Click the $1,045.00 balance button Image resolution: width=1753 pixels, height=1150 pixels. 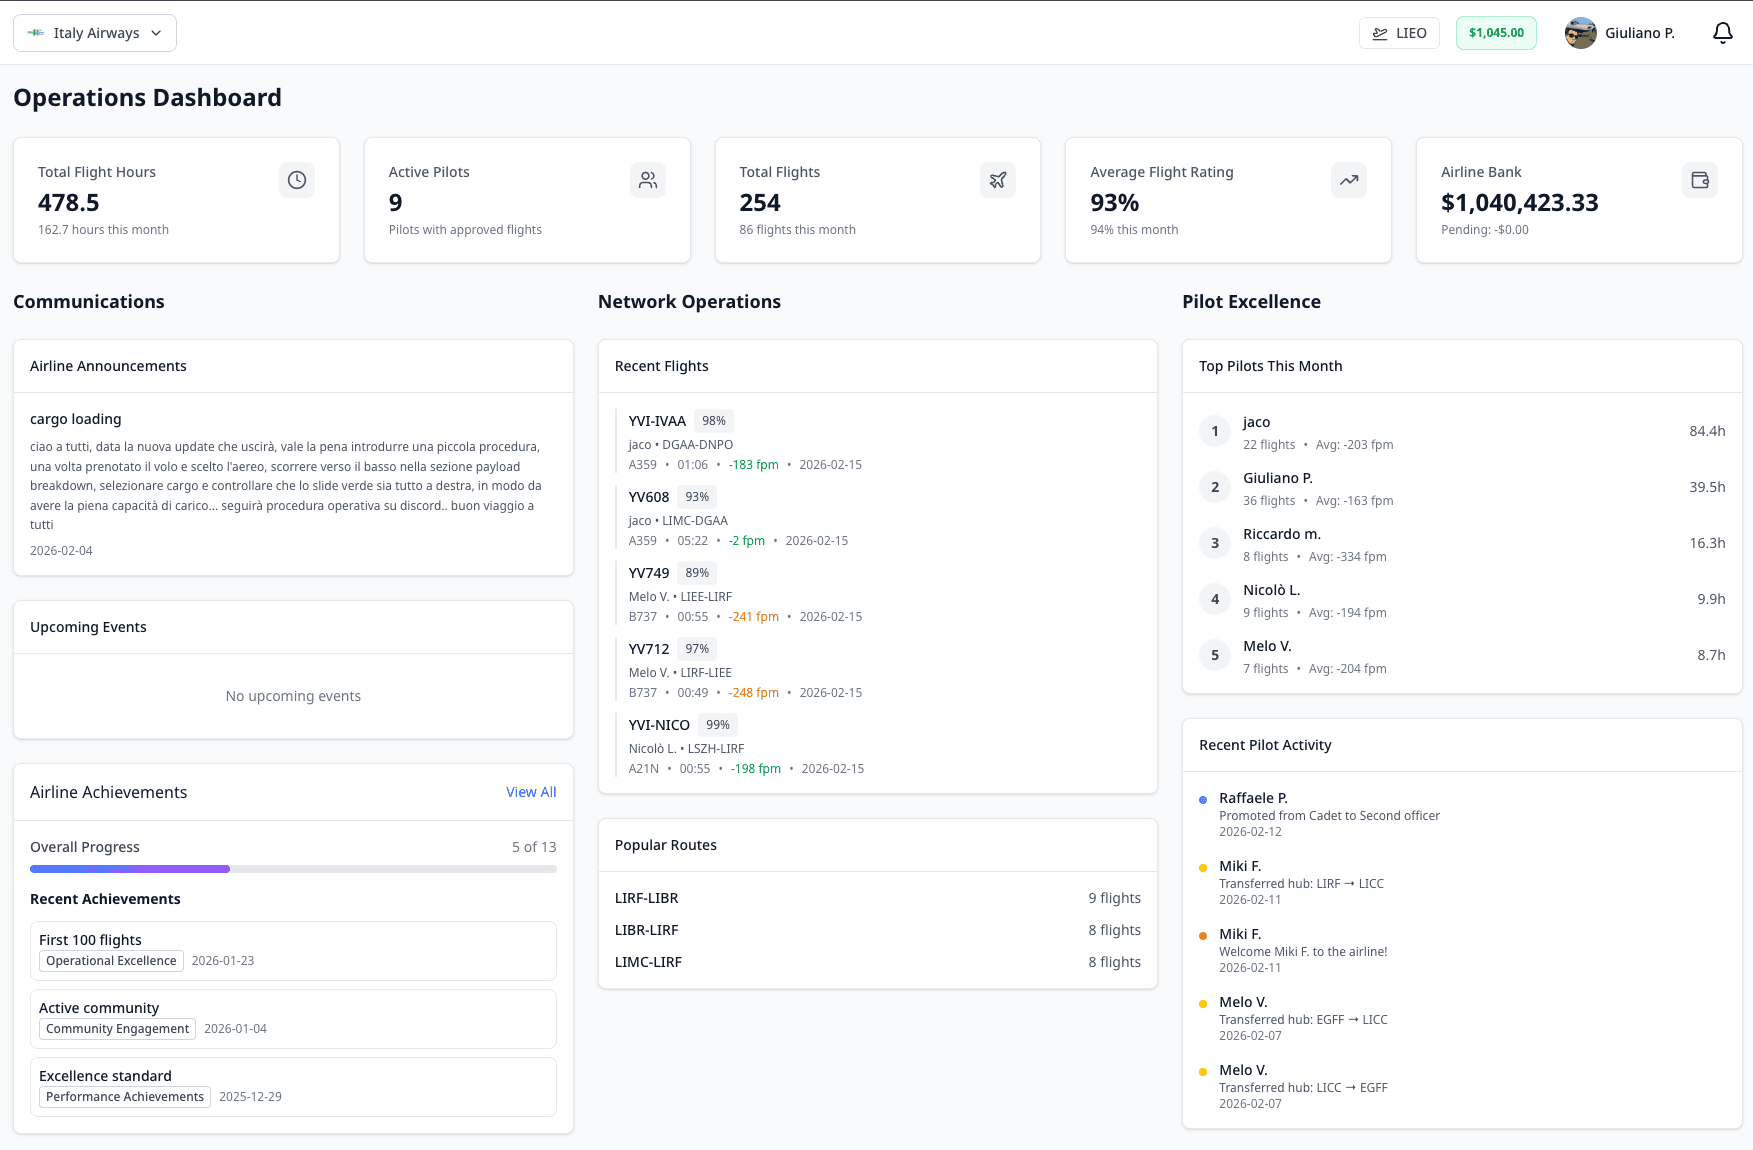(1496, 33)
